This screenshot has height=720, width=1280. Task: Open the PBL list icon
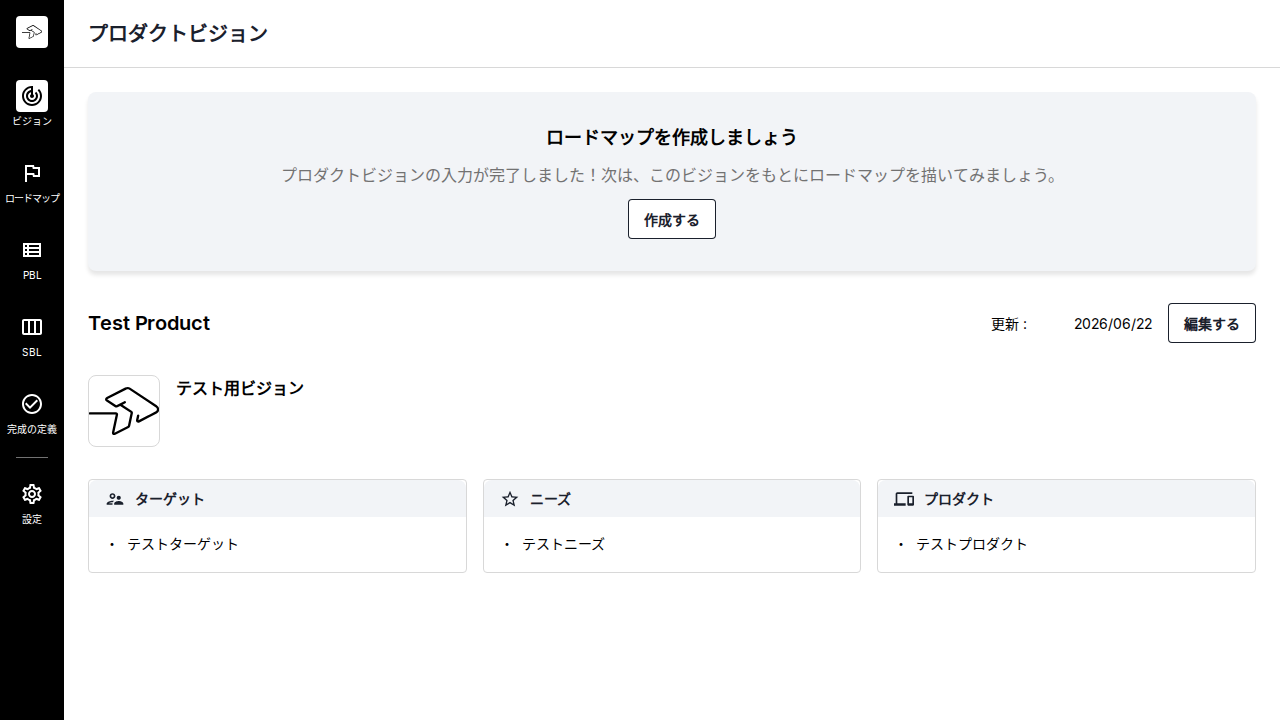(32, 250)
